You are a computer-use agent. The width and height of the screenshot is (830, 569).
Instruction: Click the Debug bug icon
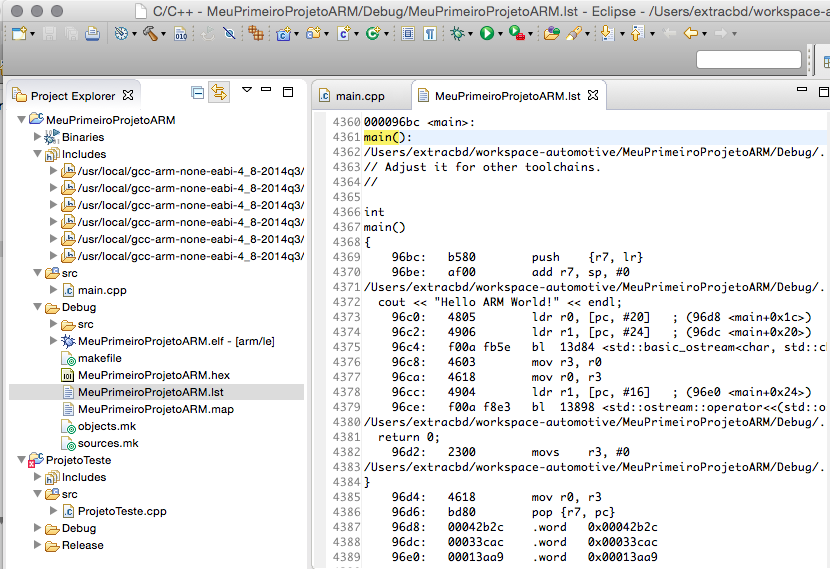pyautogui.click(x=457, y=34)
